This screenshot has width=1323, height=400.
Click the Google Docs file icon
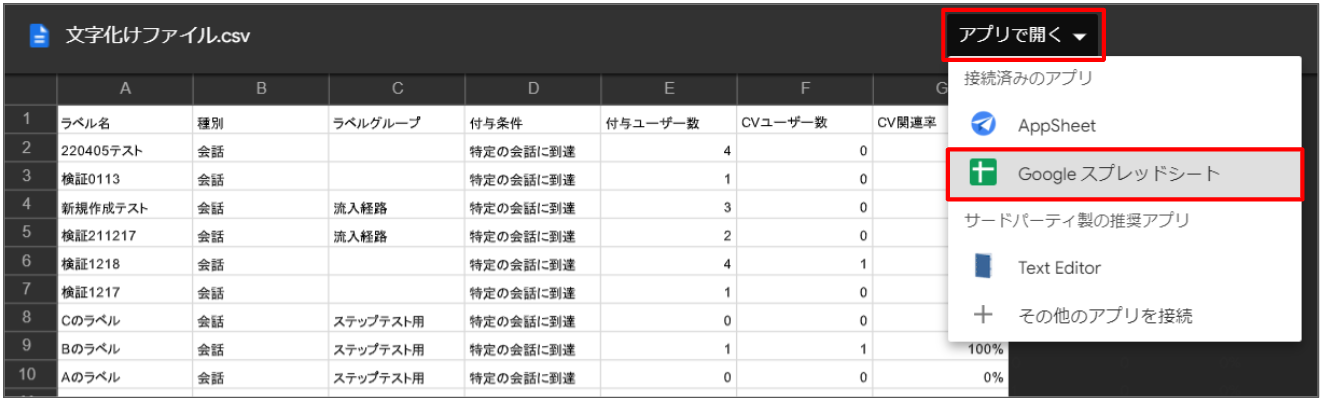click(39, 36)
